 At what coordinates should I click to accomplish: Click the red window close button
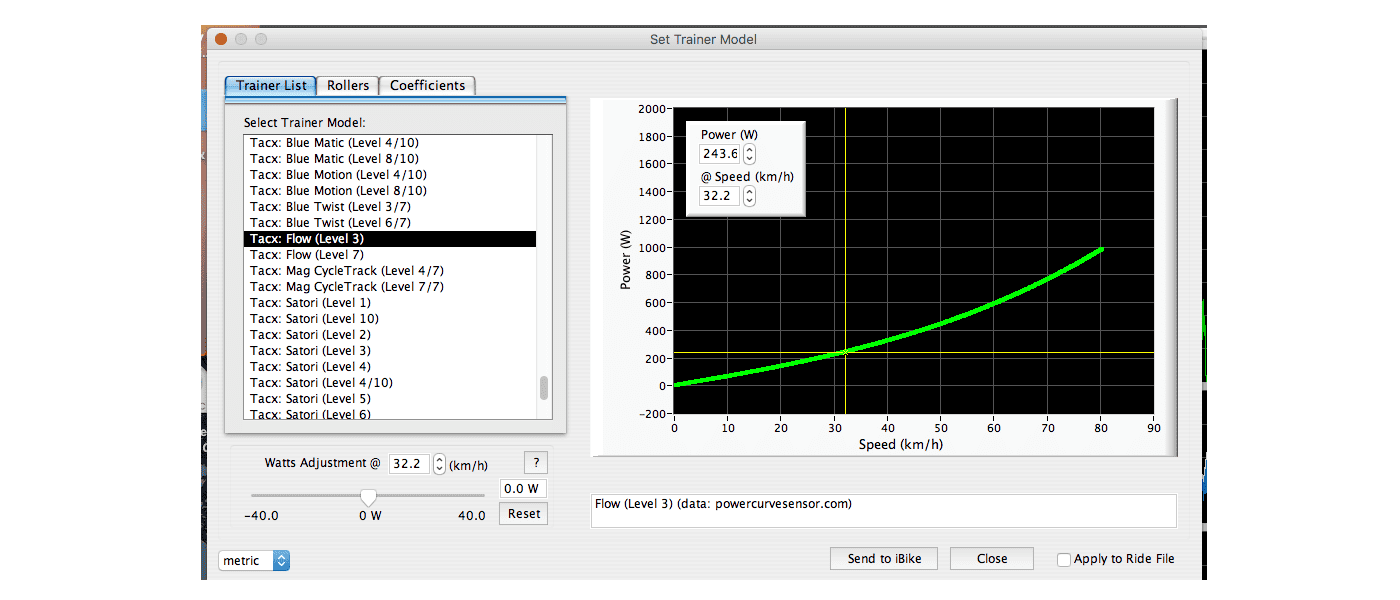coord(221,39)
